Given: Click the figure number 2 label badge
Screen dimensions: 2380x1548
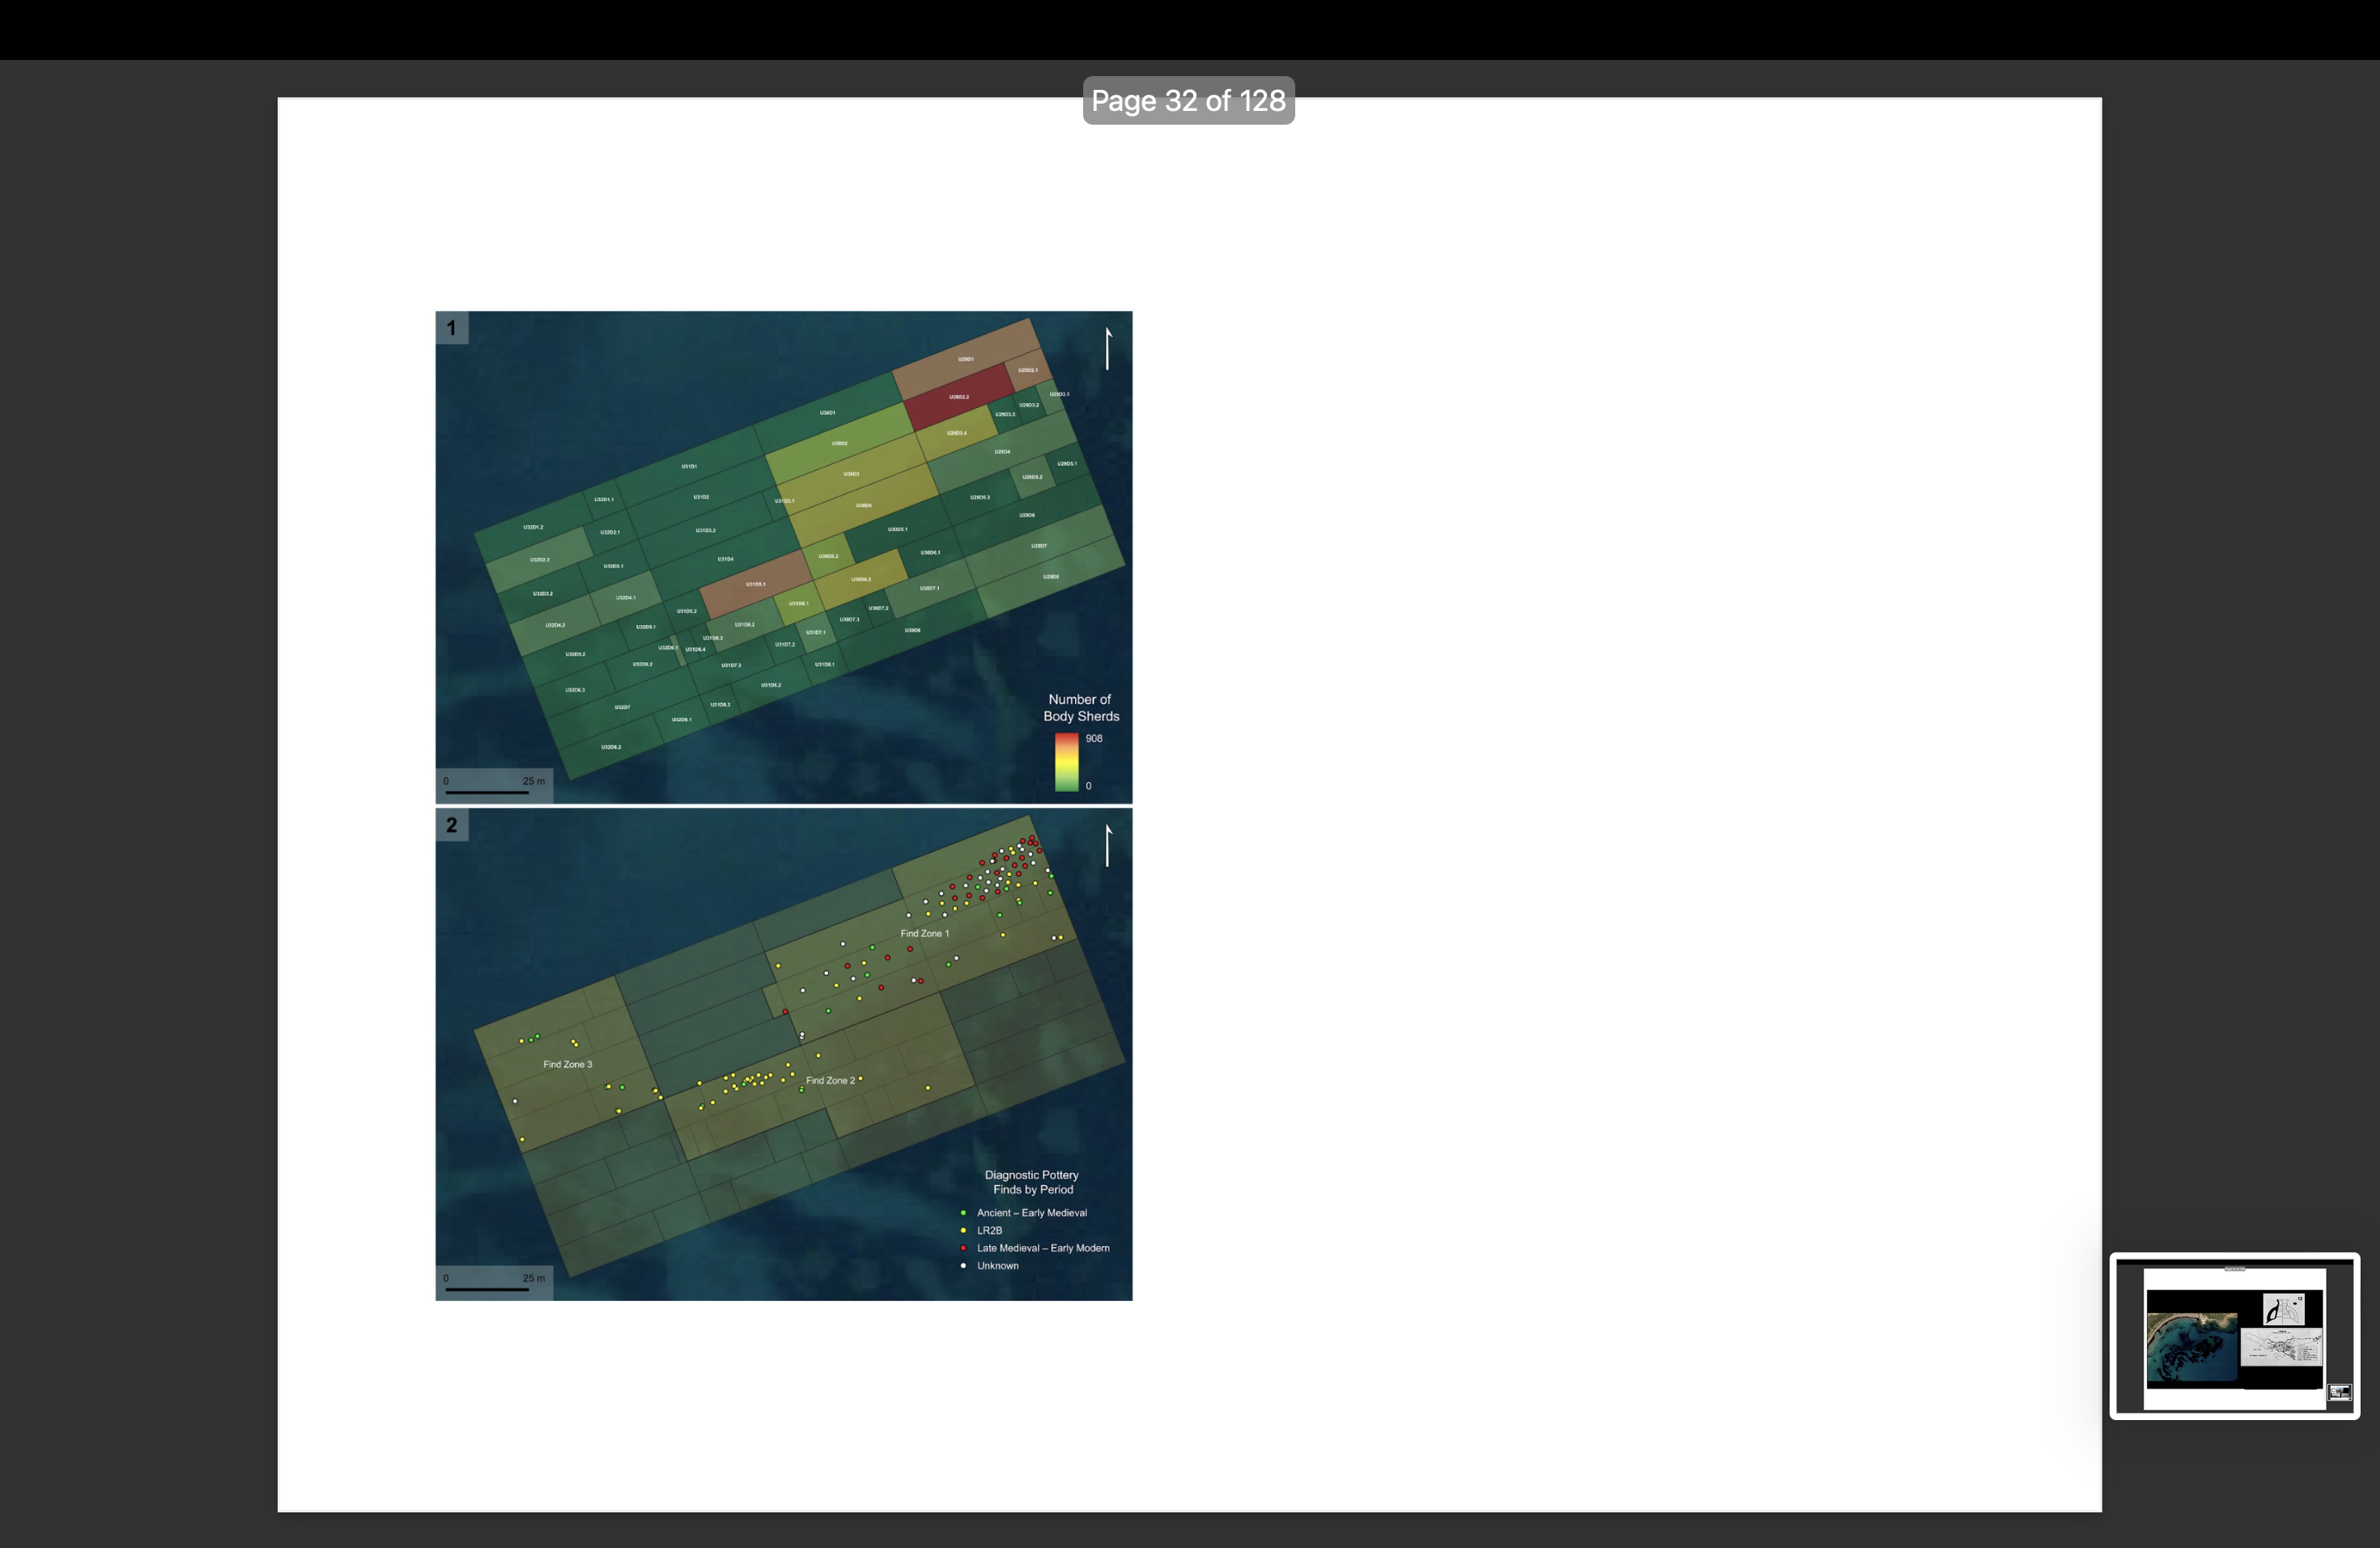Looking at the screenshot, I should tap(452, 825).
